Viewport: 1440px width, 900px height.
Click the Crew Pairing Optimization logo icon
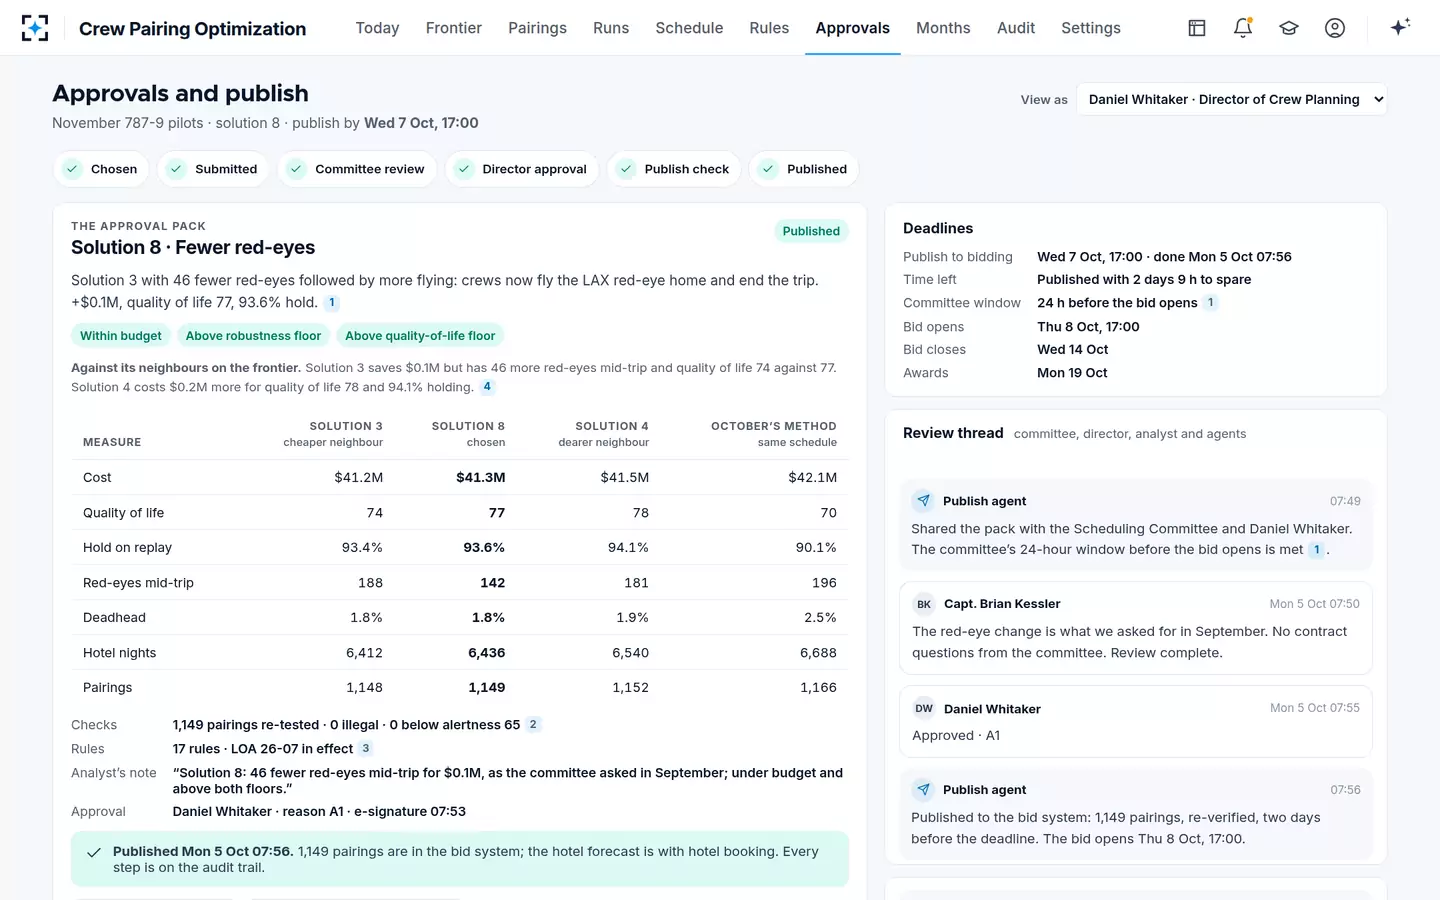tap(35, 28)
